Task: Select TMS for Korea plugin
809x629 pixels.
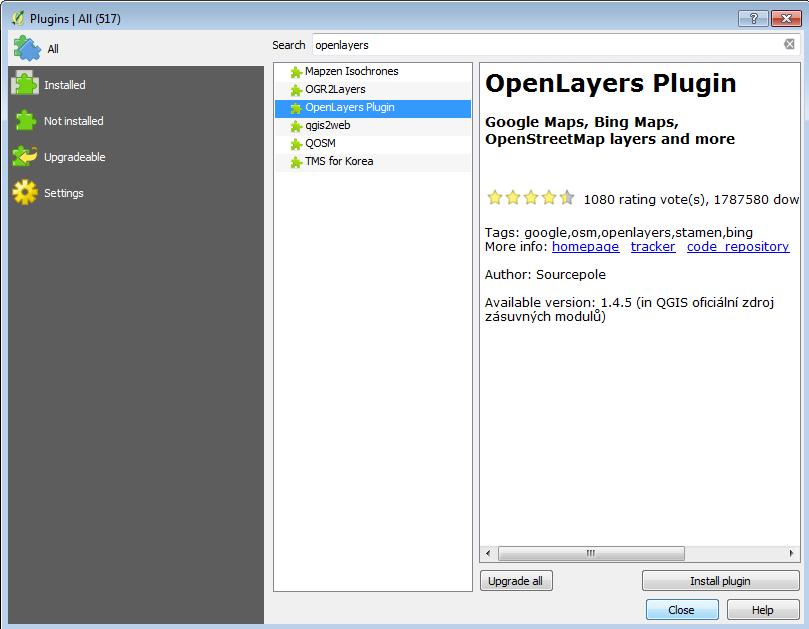Action: coord(373,162)
